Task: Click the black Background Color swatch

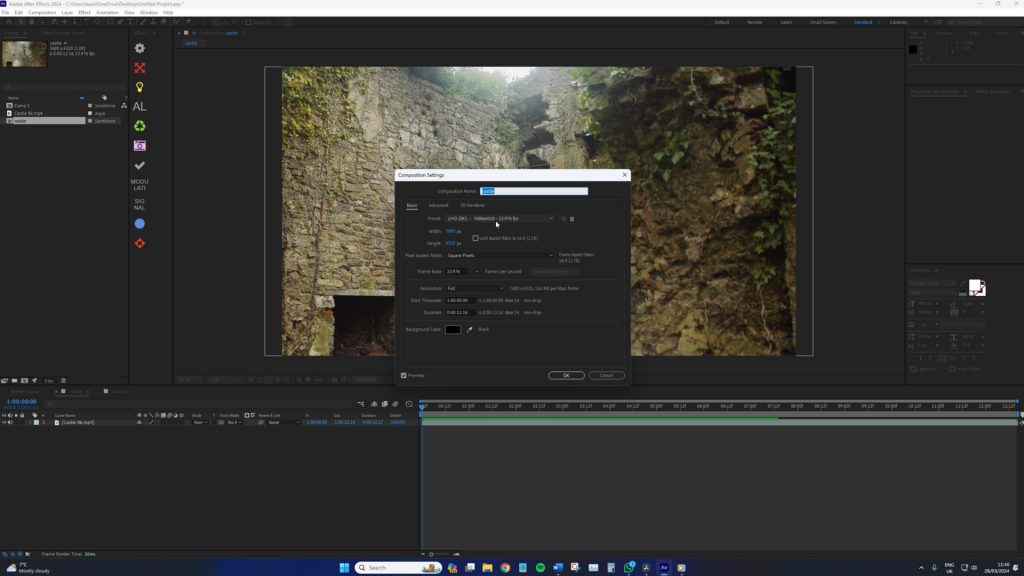Action: click(x=453, y=330)
